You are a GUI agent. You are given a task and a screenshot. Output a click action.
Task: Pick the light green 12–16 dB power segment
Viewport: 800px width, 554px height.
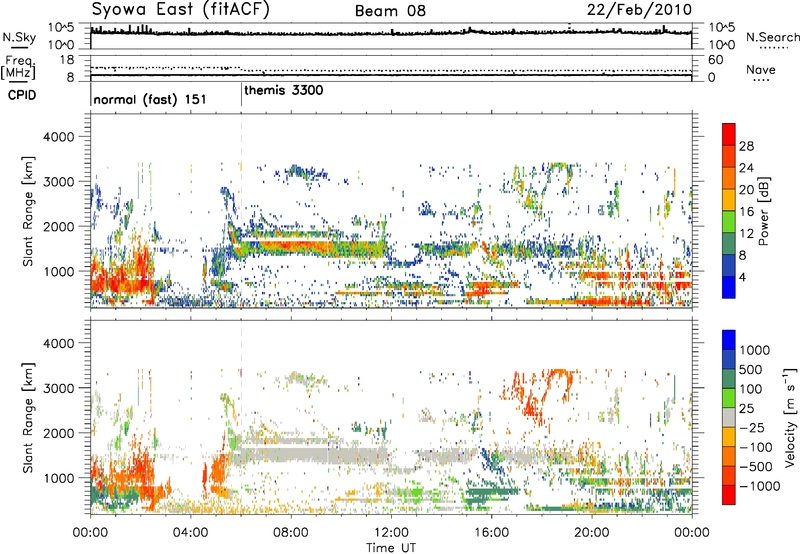pos(729,221)
